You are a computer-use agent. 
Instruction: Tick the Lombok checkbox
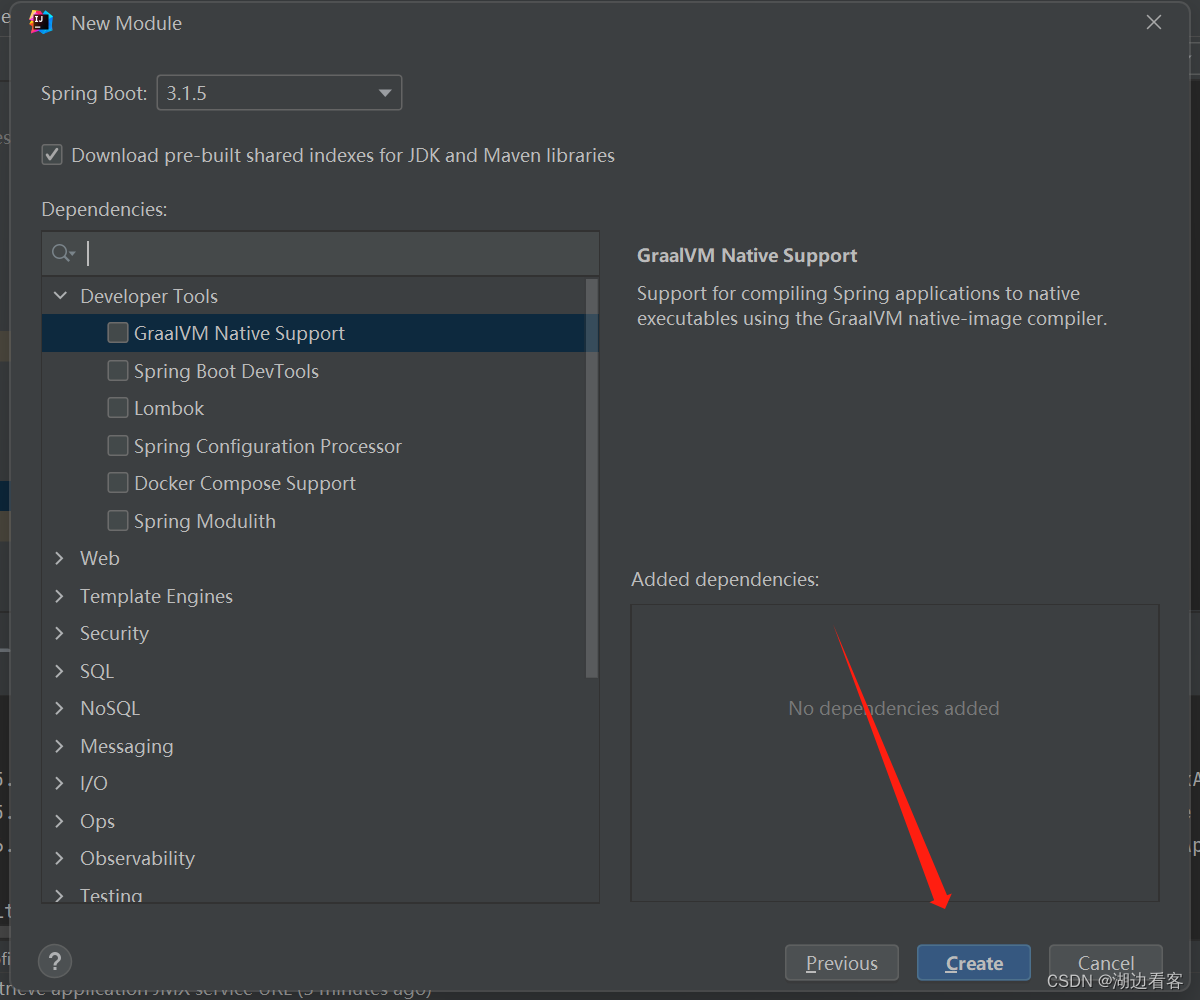click(x=118, y=408)
